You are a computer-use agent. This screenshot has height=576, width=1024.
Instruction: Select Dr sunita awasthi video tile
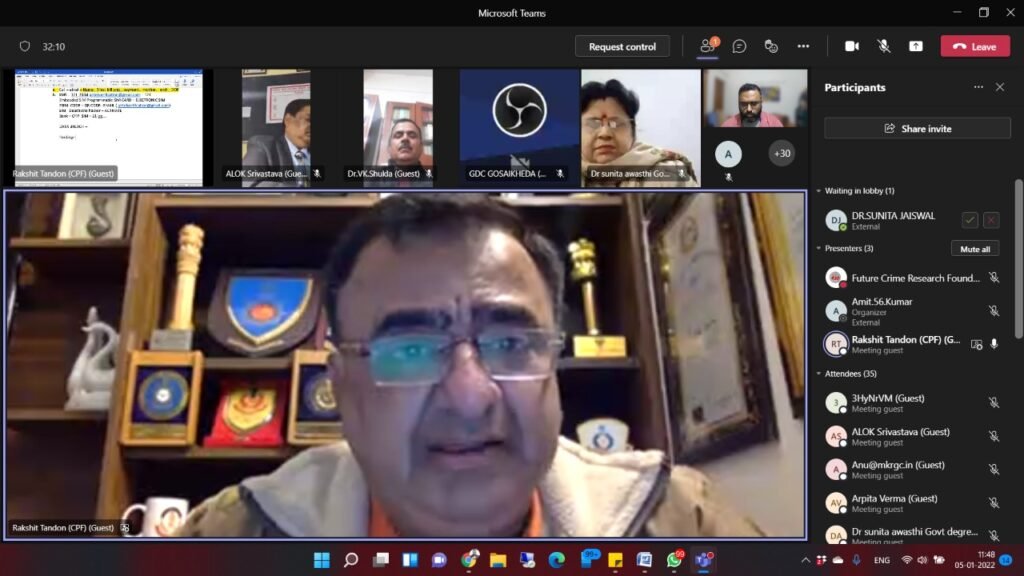pyautogui.click(x=641, y=128)
